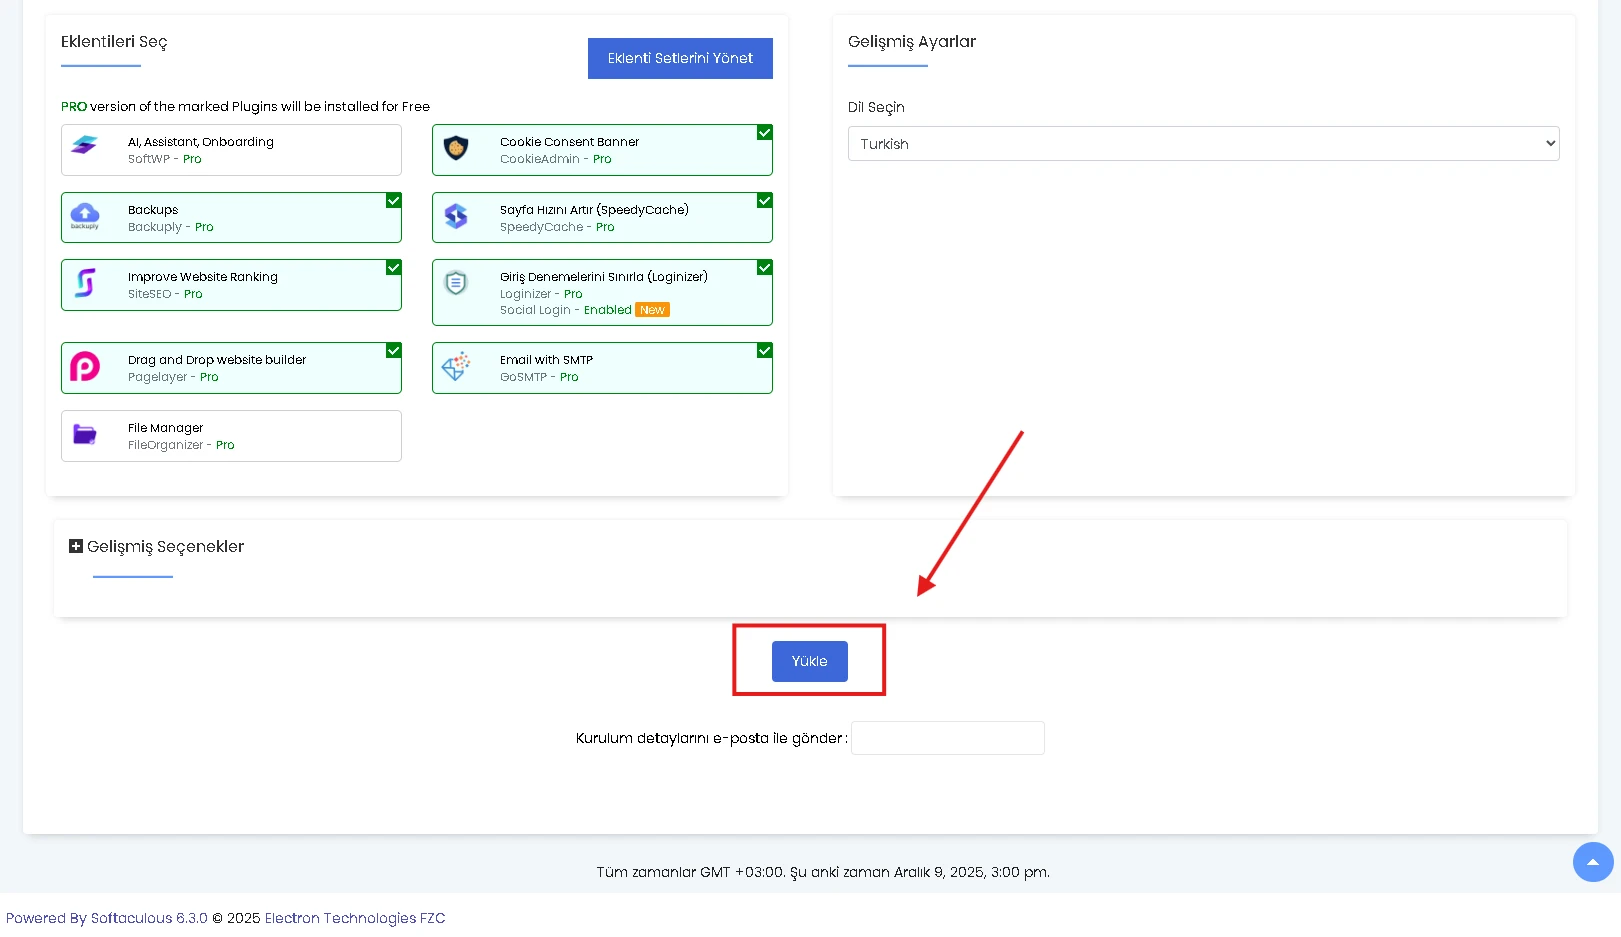
Task: Select the File Manager plugin card
Action: pos(231,436)
